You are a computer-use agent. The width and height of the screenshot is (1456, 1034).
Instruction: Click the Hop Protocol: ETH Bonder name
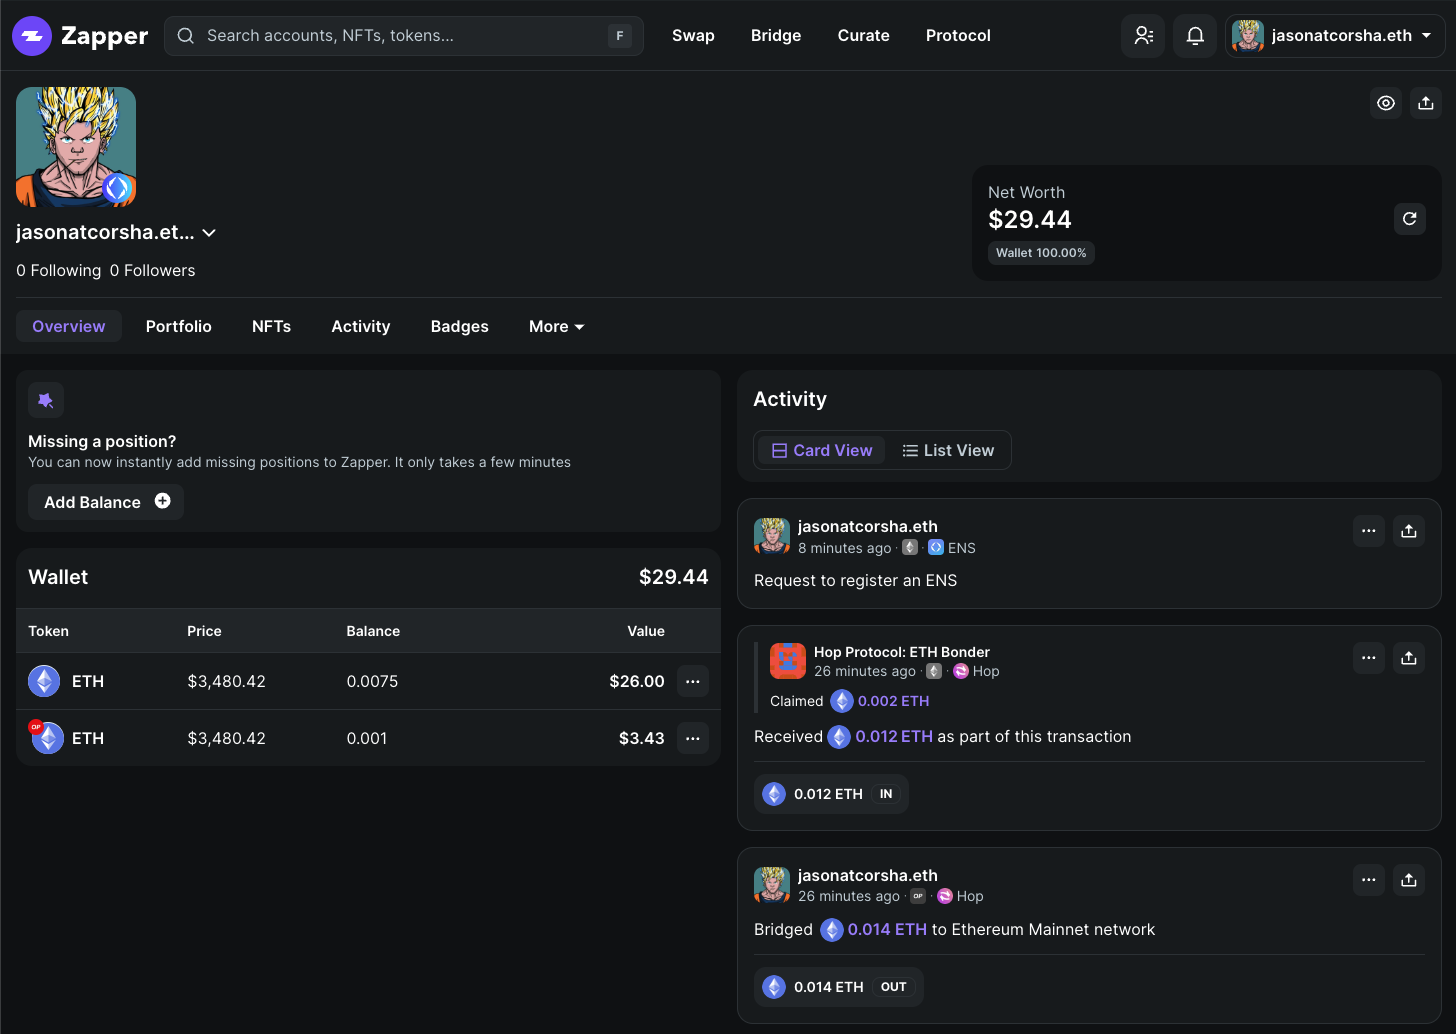click(x=902, y=652)
